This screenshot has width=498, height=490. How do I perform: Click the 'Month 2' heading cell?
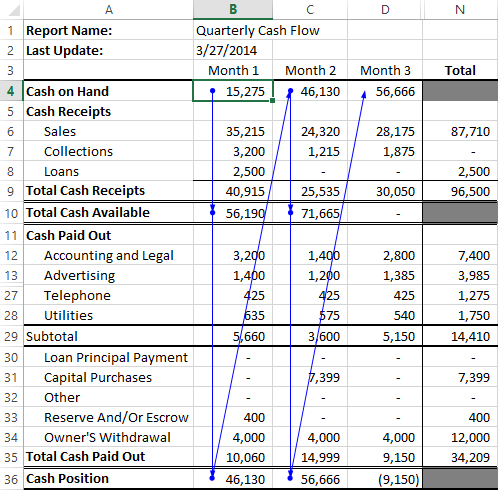pos(310,70)
